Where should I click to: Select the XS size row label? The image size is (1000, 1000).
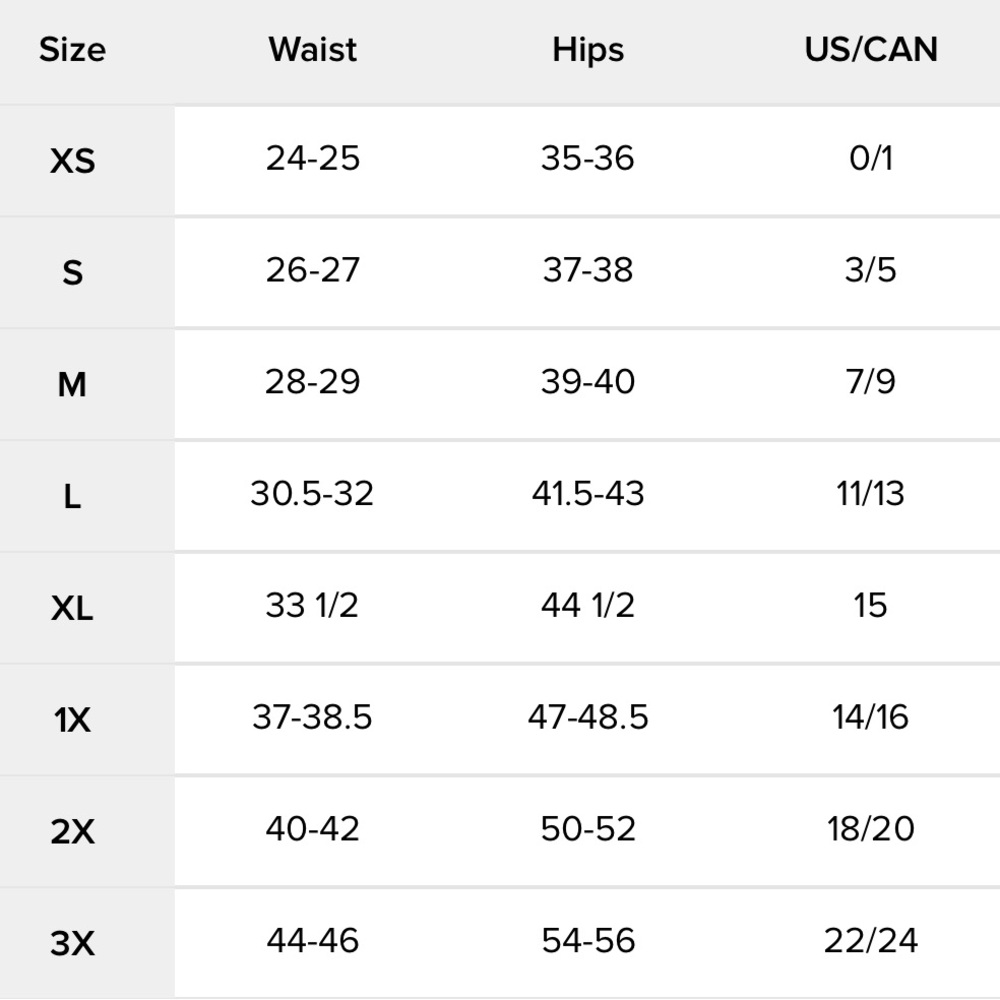pyautogui.click(x=72, y=160)
